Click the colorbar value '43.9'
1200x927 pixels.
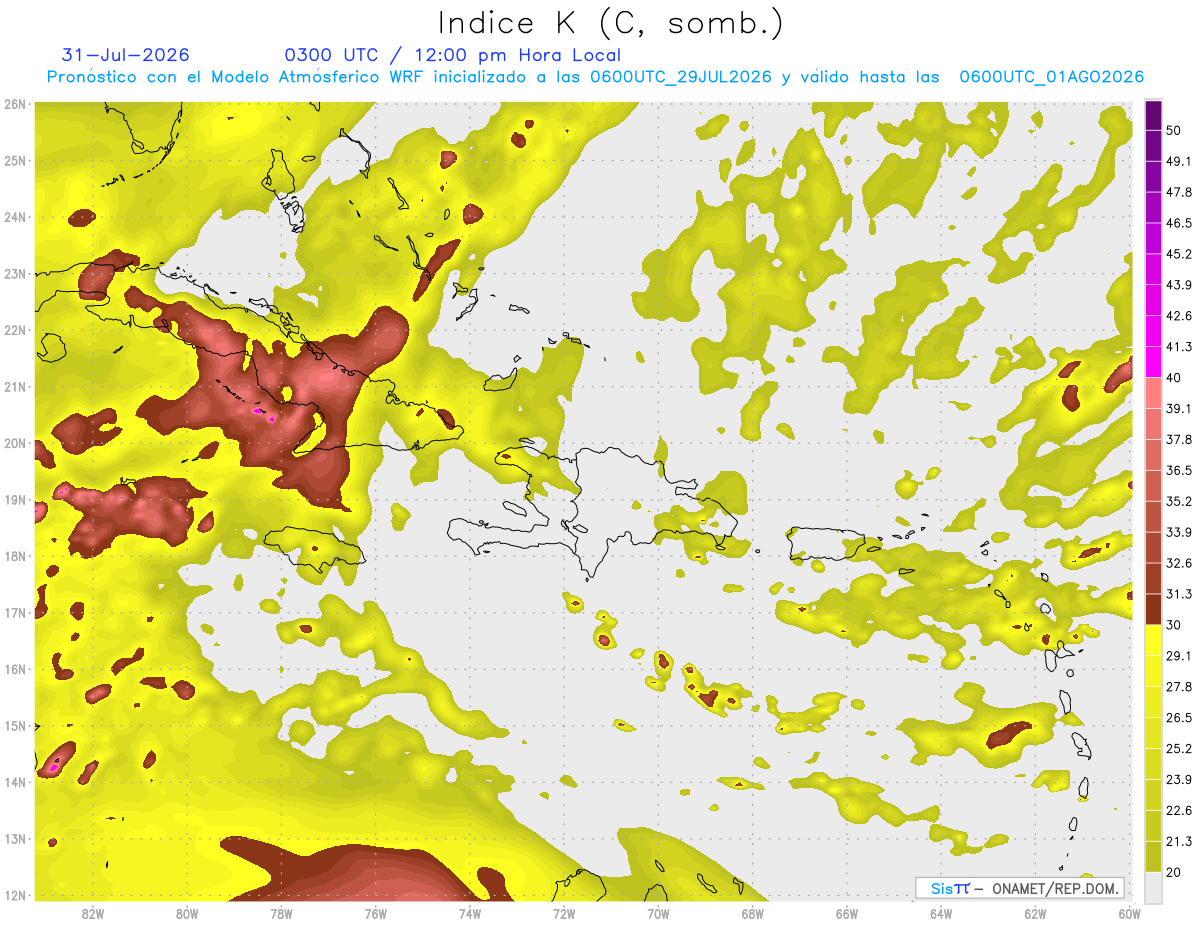point(1179,284)
